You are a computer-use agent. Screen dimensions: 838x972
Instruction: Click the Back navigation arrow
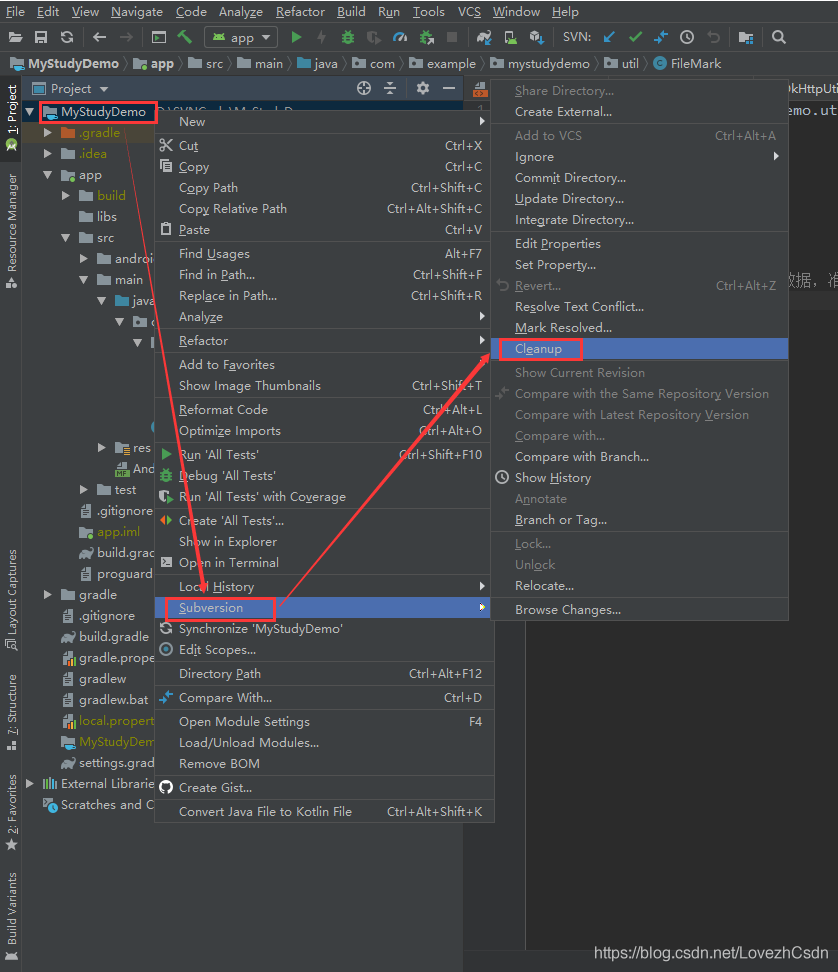99,37
